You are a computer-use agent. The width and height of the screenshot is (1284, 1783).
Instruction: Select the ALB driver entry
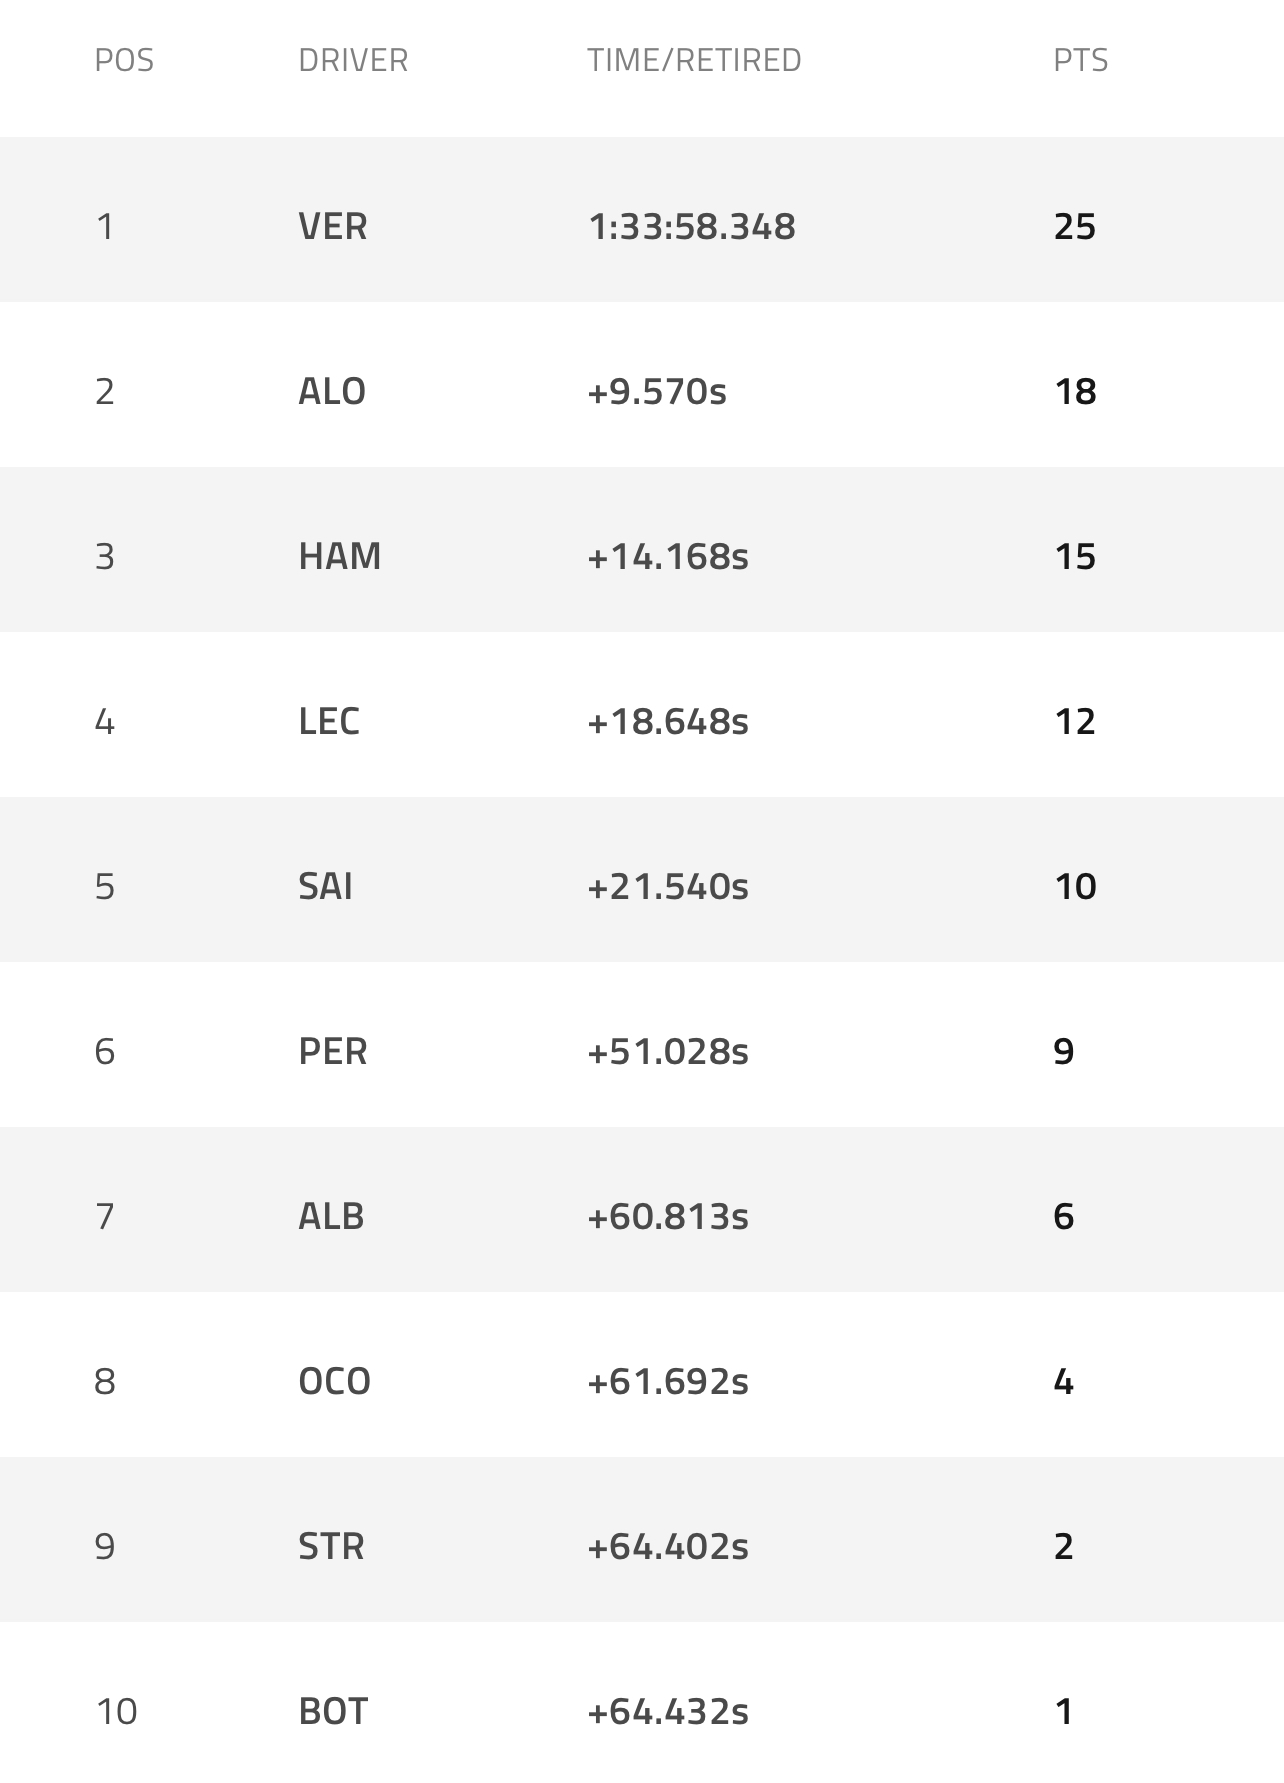click(331, 1217)
